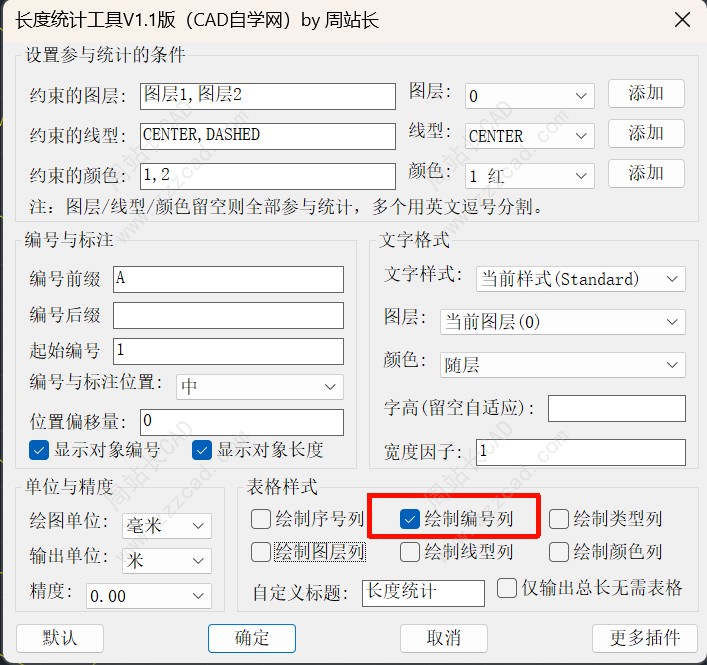Open the 颜色 dropdown showing 1 红
707x665 pixels.
[x=530, y=176]
